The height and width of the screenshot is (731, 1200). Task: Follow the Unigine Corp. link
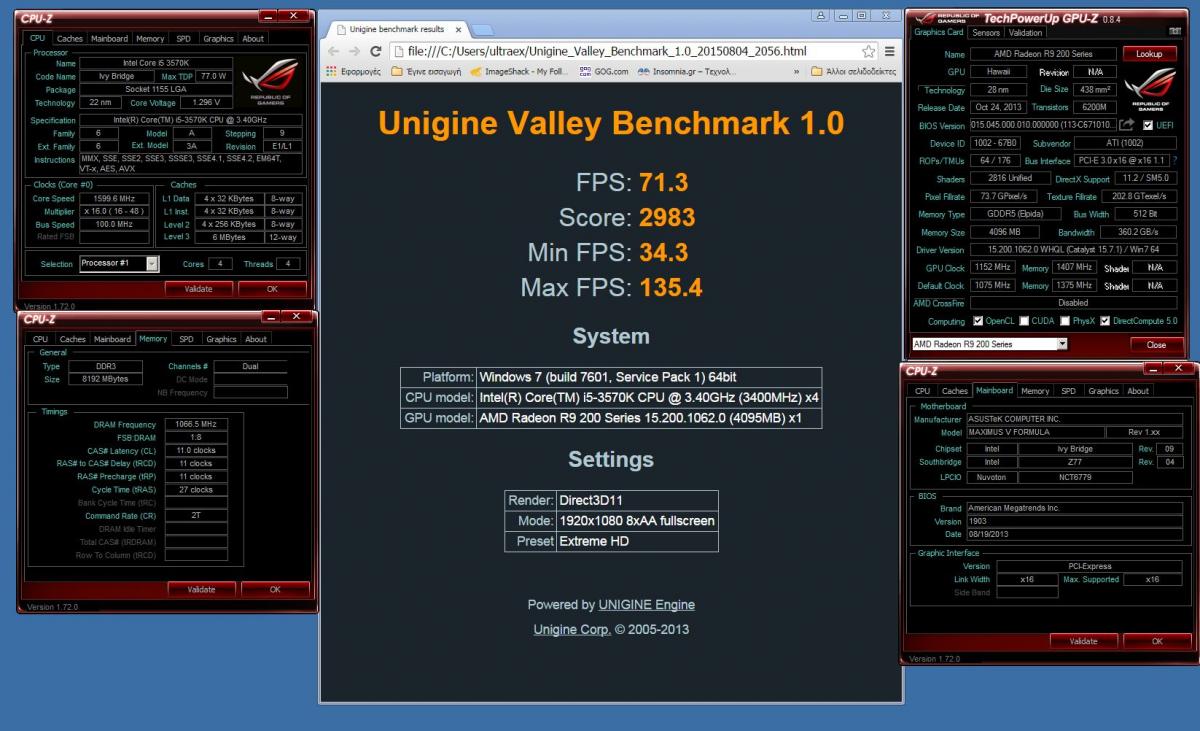[572, 630]
